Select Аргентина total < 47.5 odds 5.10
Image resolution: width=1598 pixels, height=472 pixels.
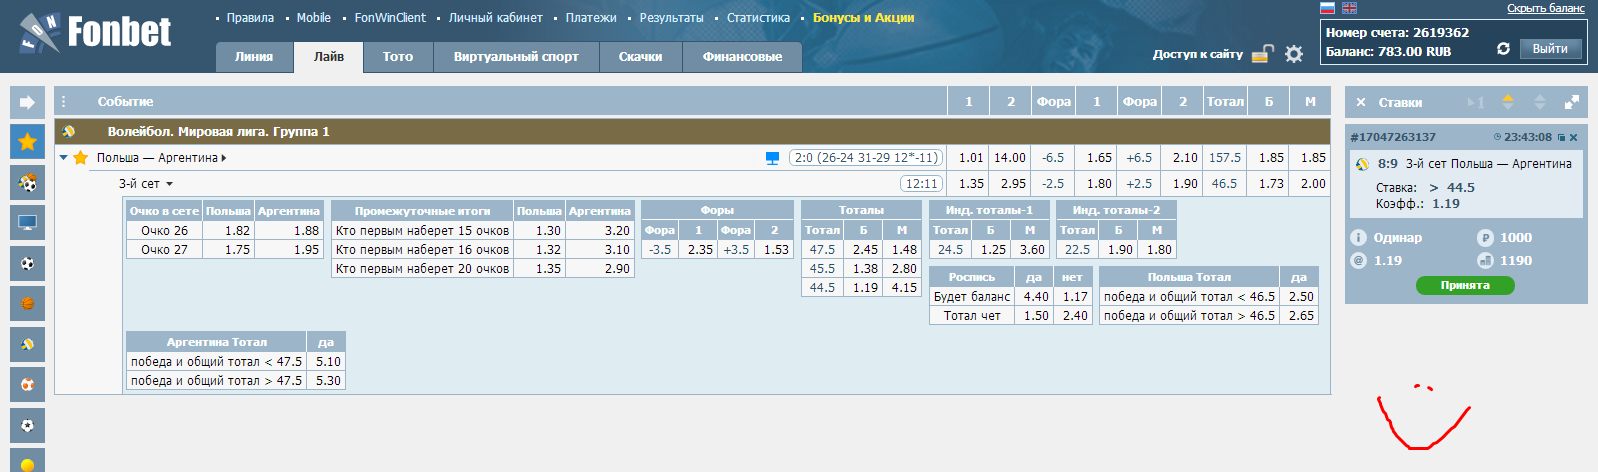point(327,362)
